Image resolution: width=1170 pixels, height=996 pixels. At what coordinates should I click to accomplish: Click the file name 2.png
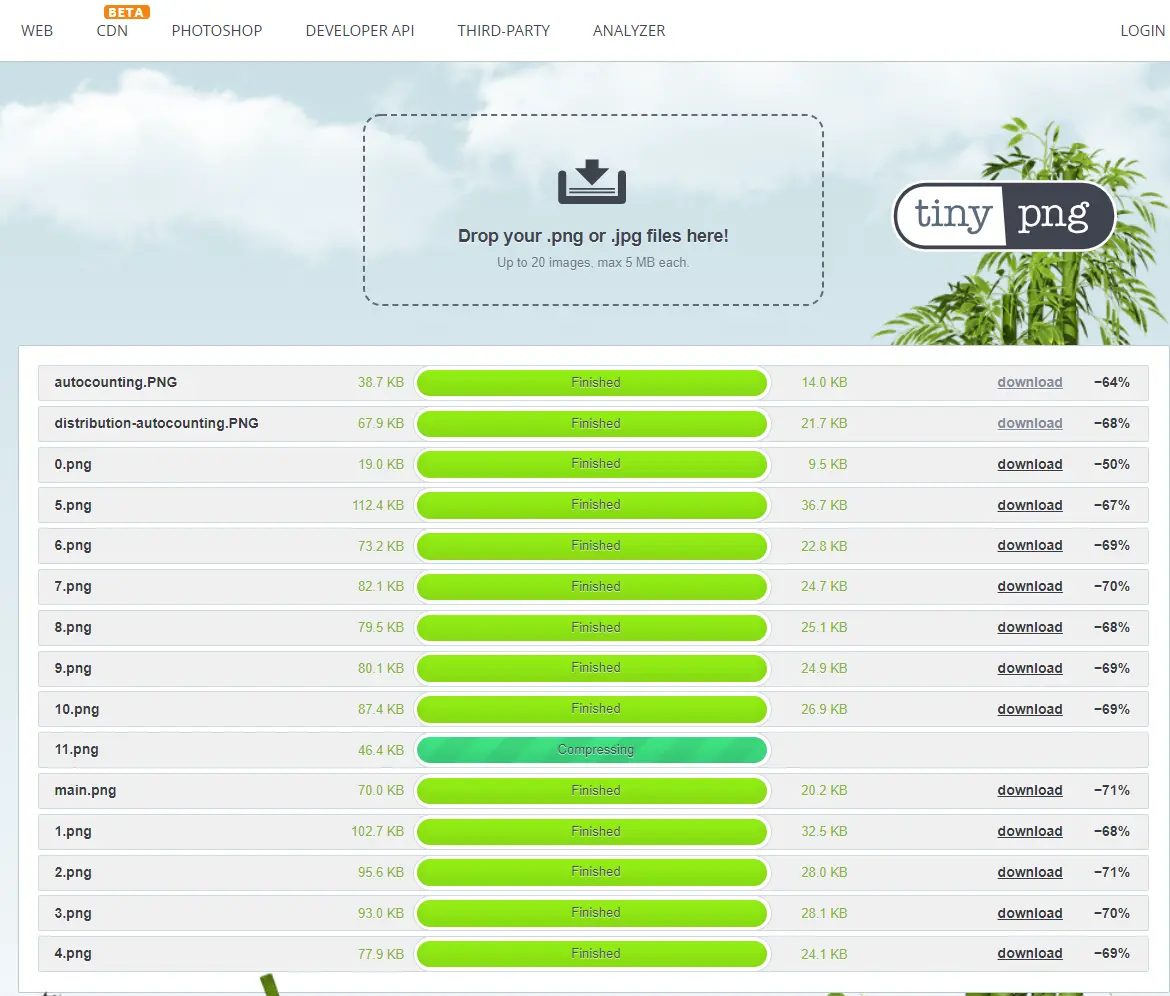tap(72, 872)
